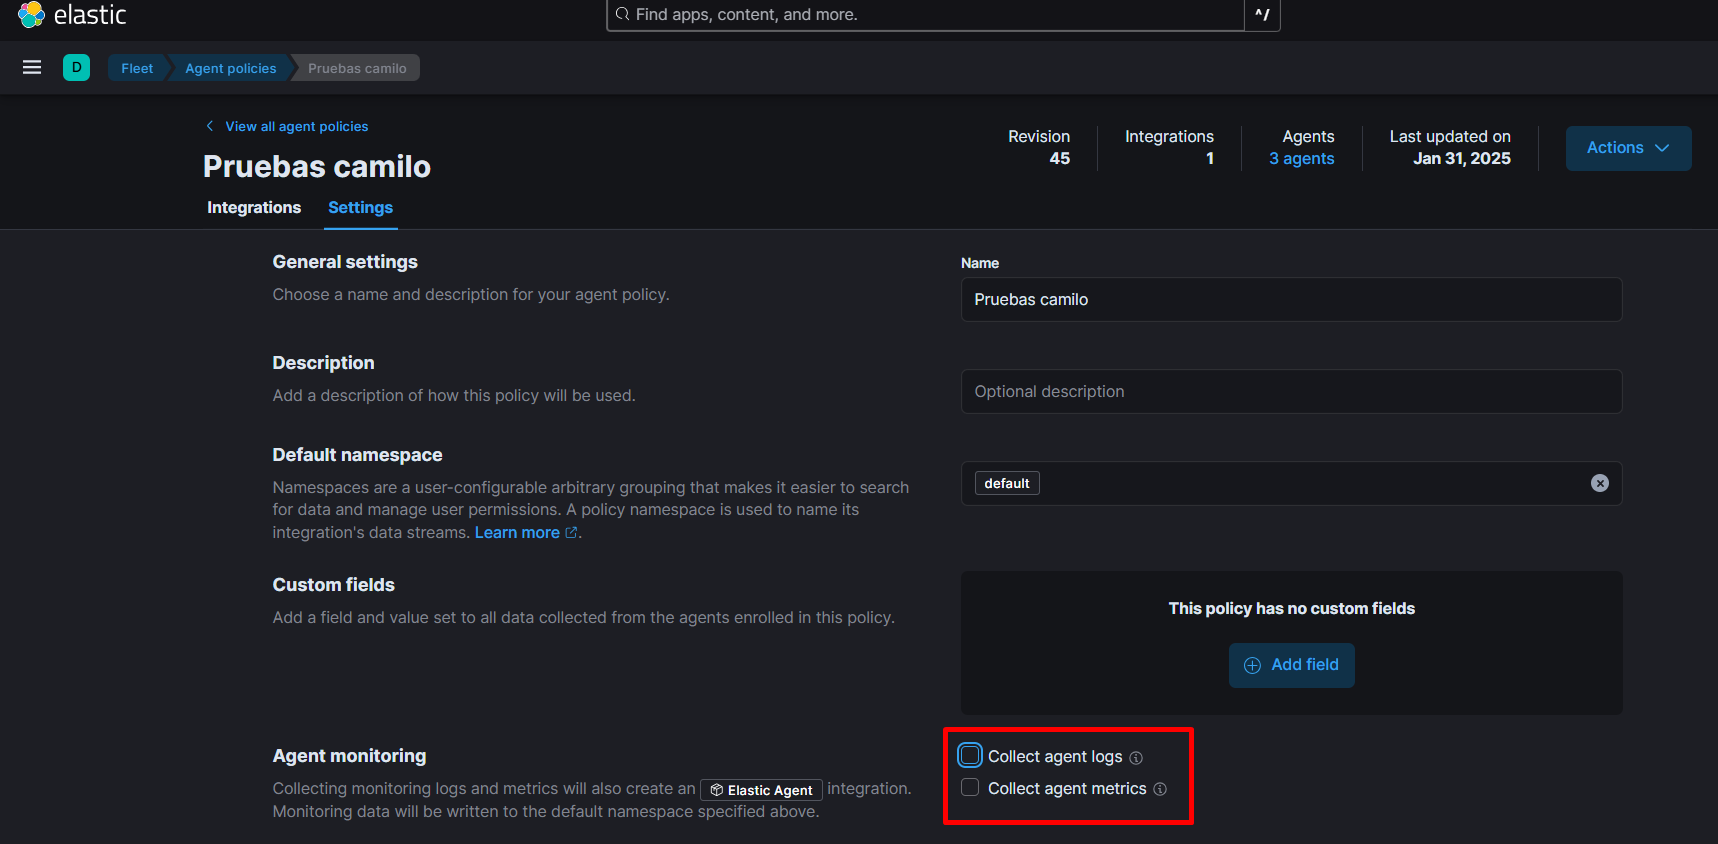Click the Revision 45 value
The height and width of the screenshot is (844, 1718).
click(1059, 158)
